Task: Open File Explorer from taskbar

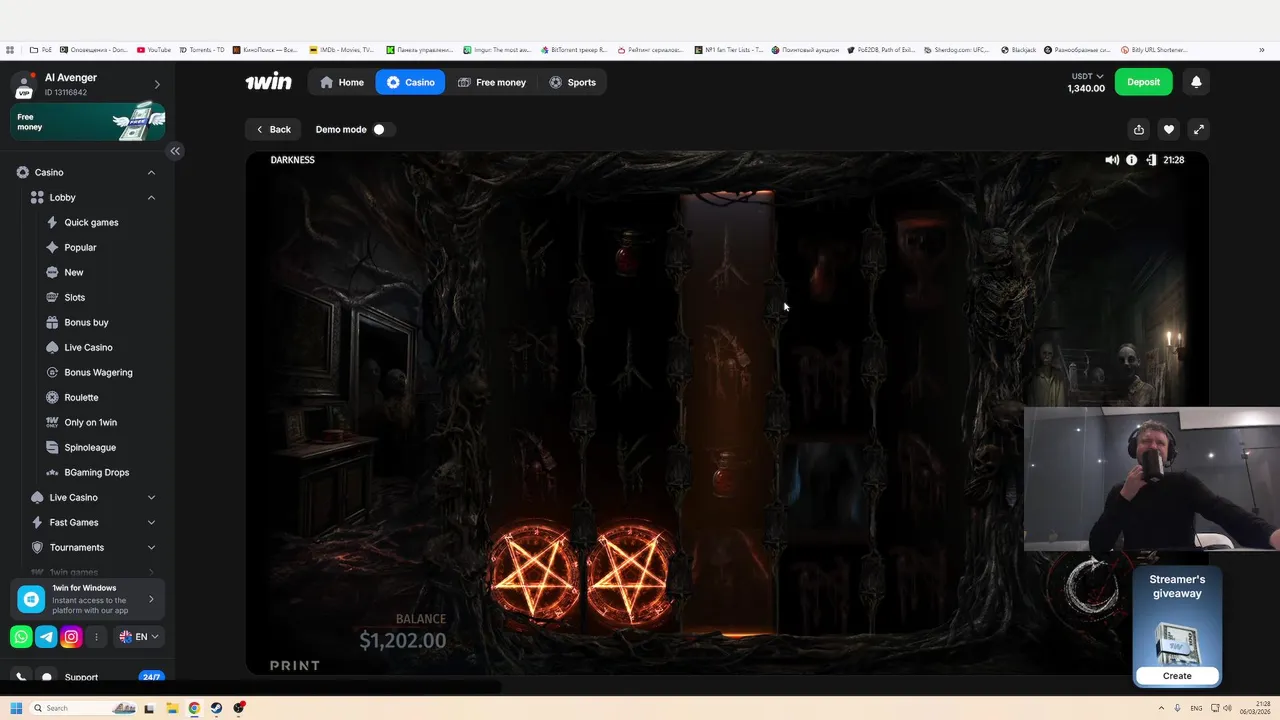Action: [172, 708]
